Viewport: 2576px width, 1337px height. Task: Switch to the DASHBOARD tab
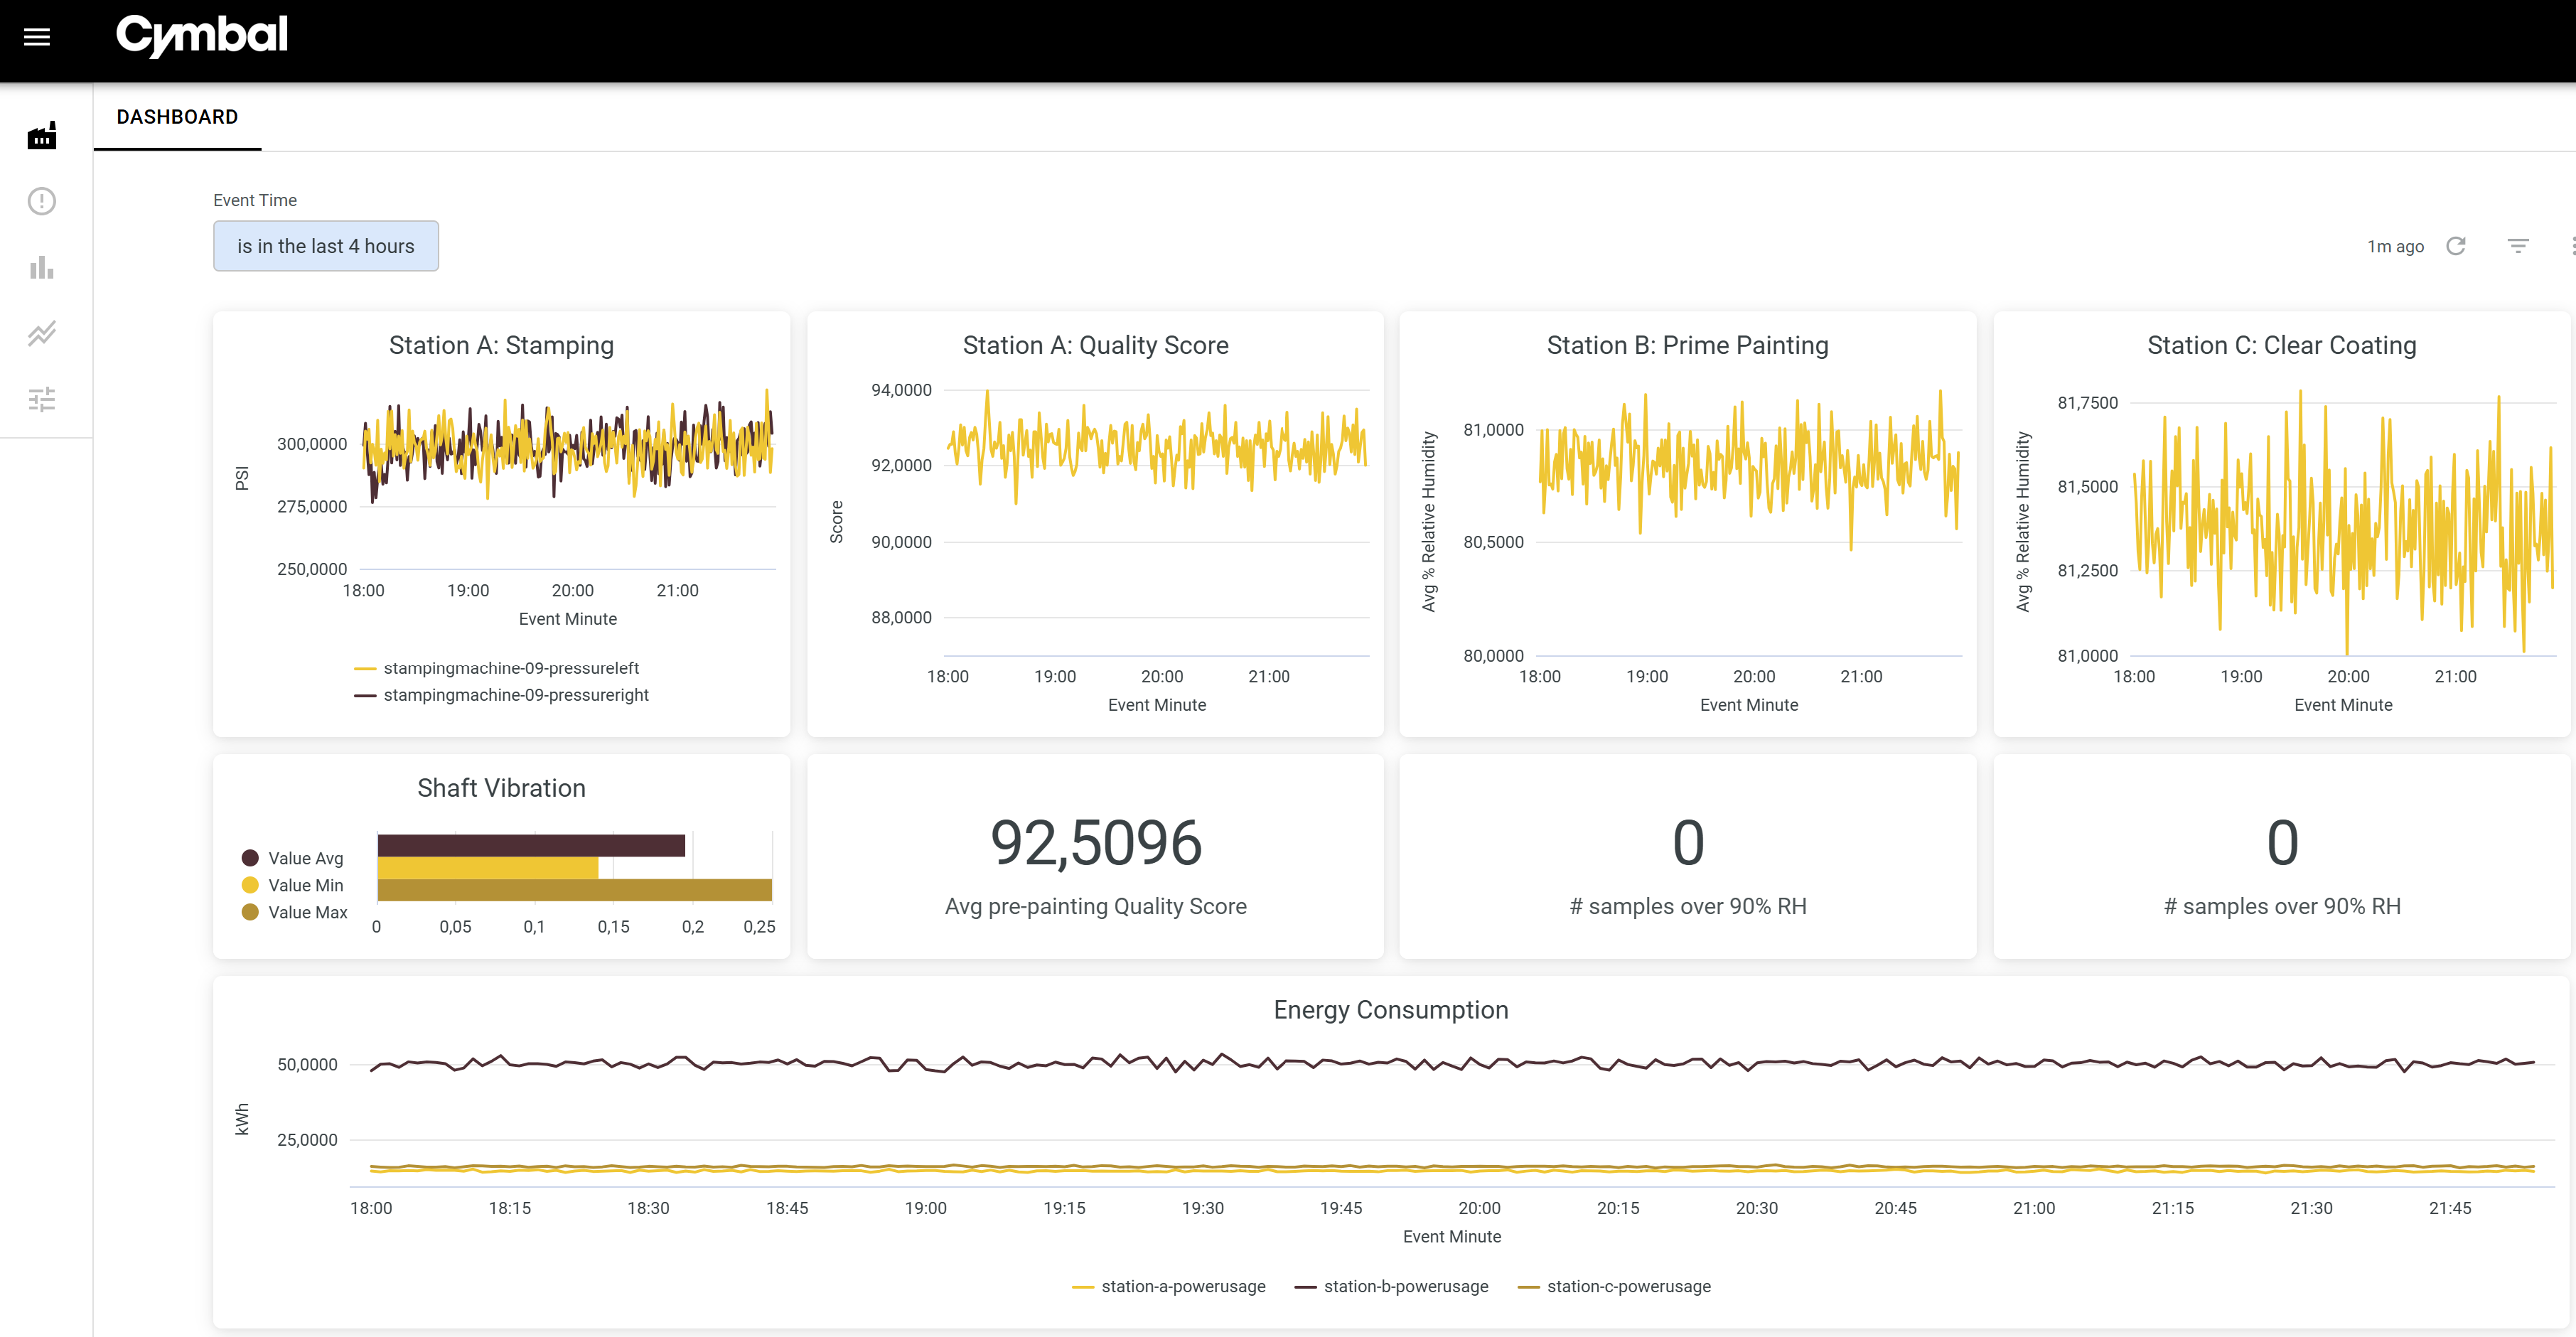click(177, 117)
